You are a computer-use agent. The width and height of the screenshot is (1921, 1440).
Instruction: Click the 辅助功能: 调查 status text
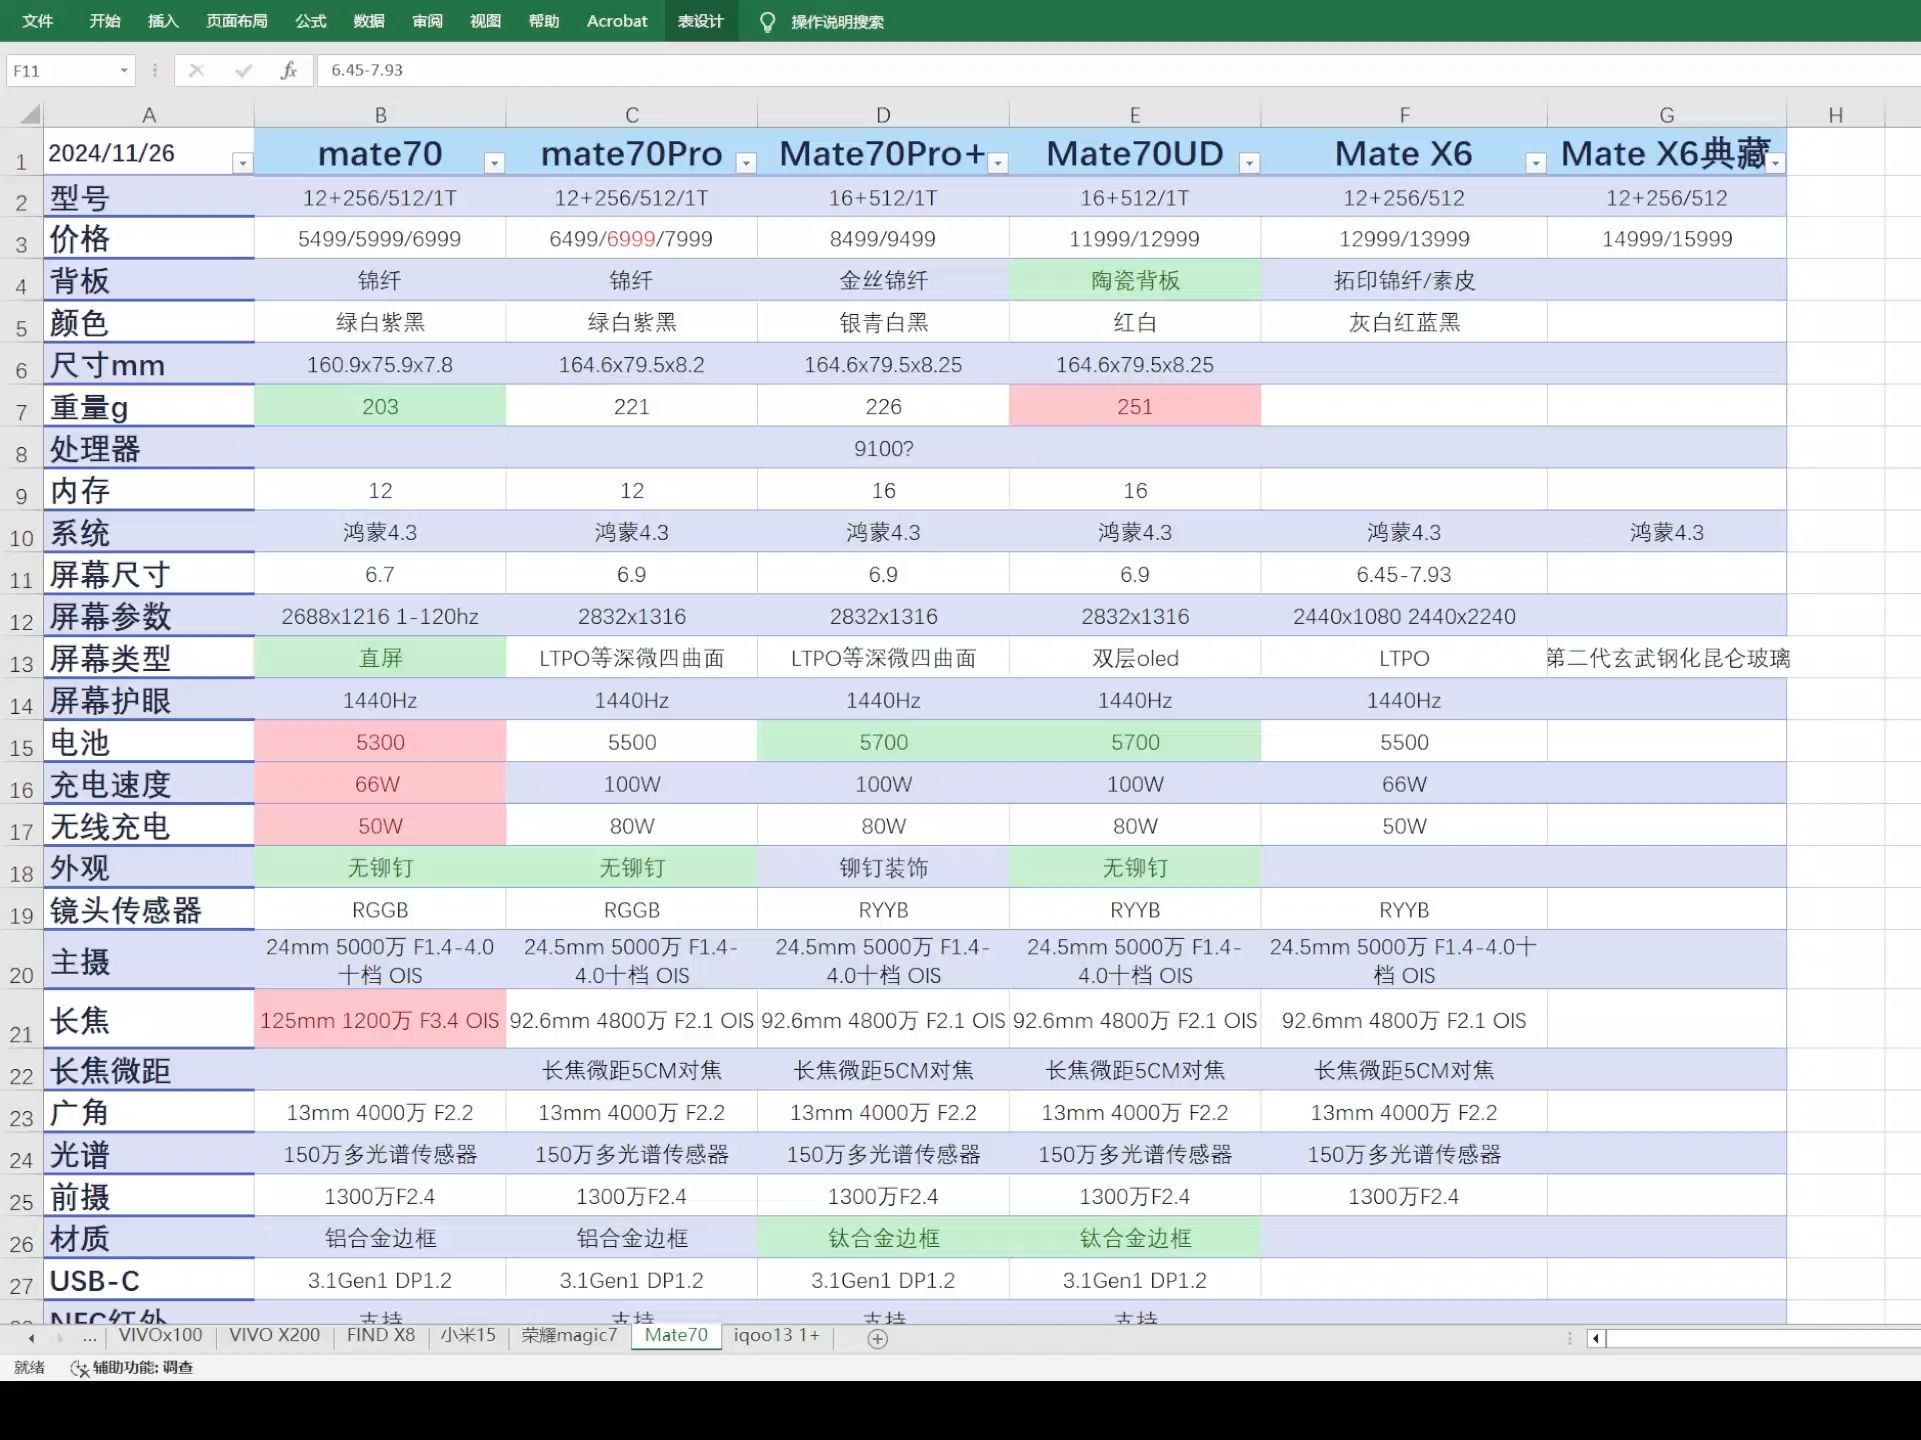[143, 1368]
